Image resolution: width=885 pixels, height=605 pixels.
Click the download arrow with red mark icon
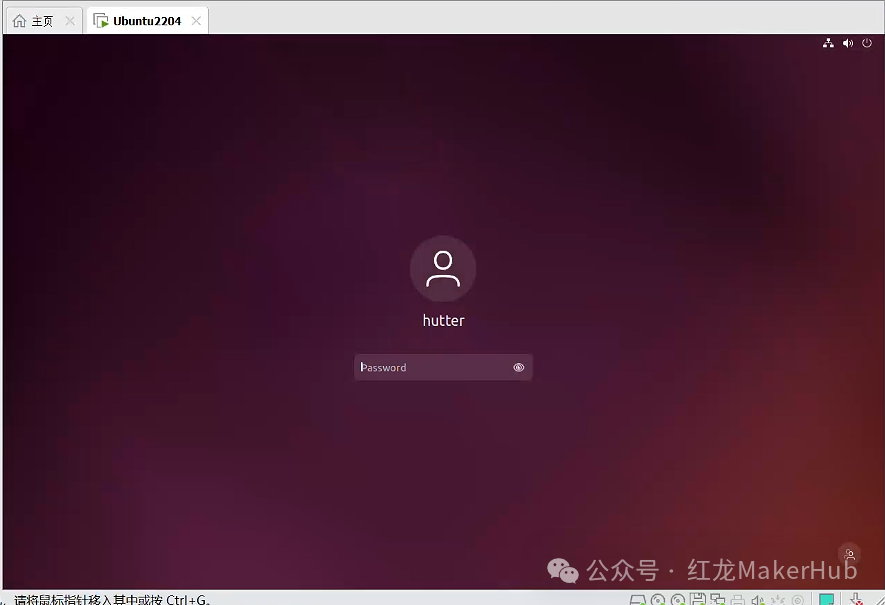pos(857,599)
